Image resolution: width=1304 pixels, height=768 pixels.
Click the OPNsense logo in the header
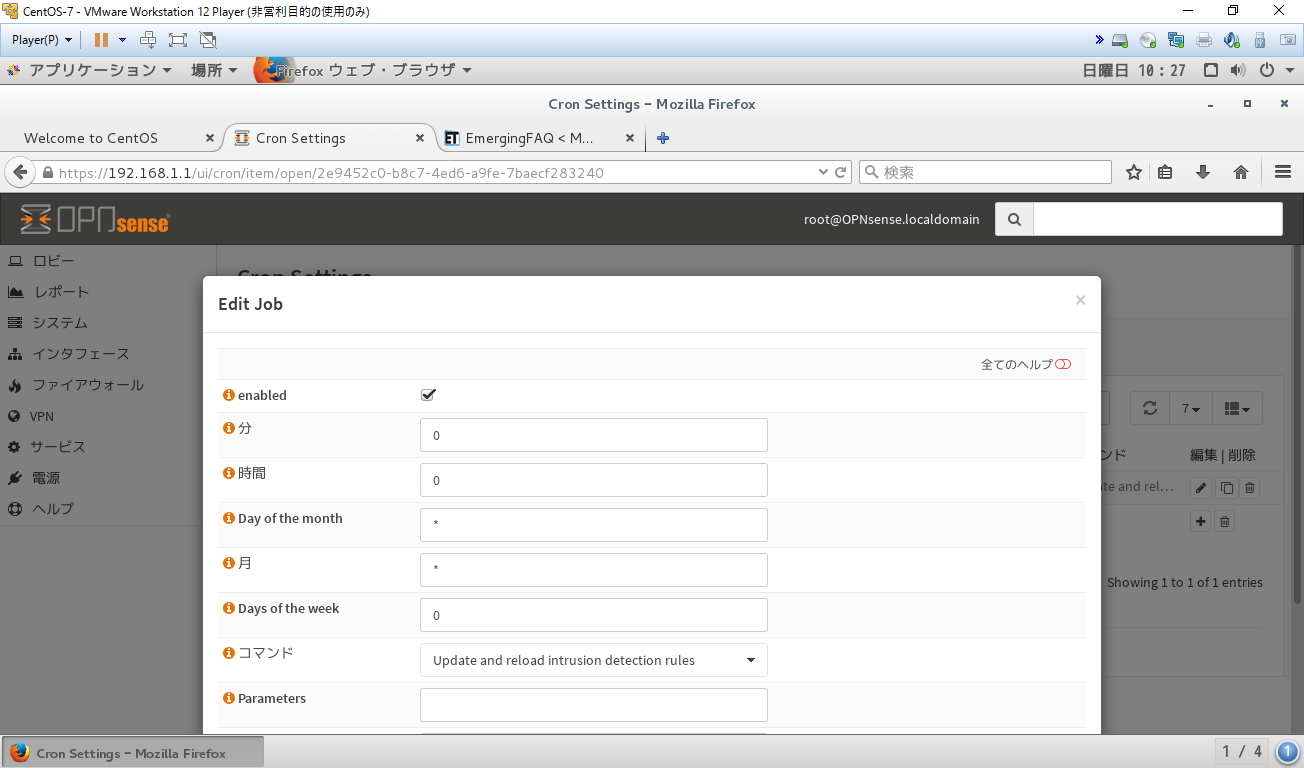(95, 218)
